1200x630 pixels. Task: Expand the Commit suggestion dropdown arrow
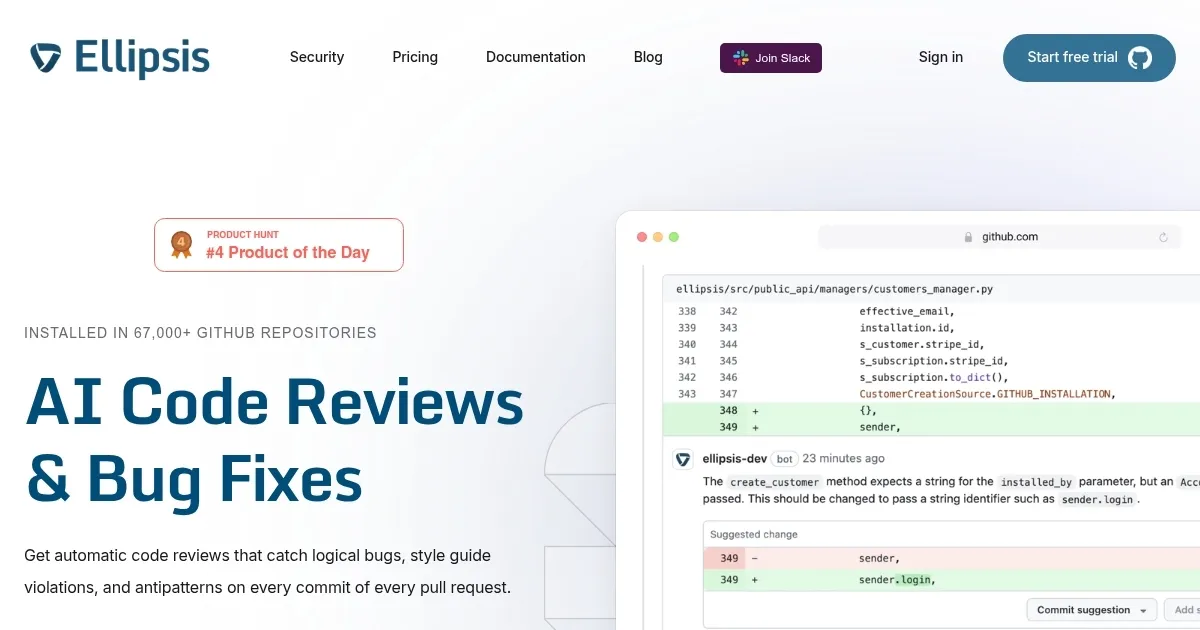click(1142, 610)
